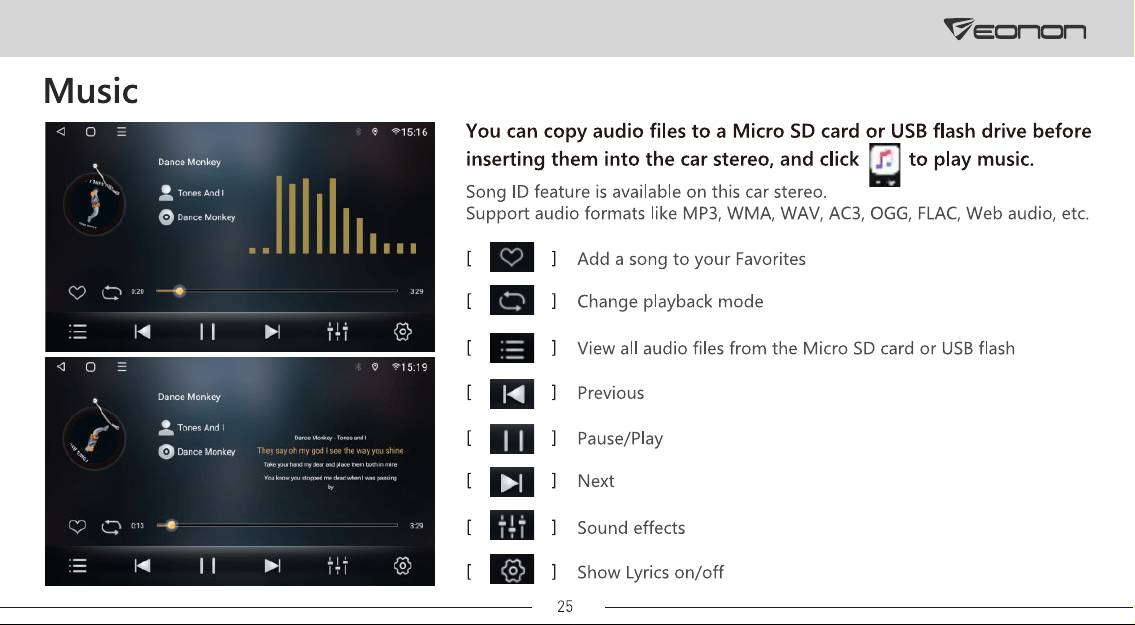Screen dimensions: 1135x625
Task: Open Android recents menu in top player
Action: (122, 132)
